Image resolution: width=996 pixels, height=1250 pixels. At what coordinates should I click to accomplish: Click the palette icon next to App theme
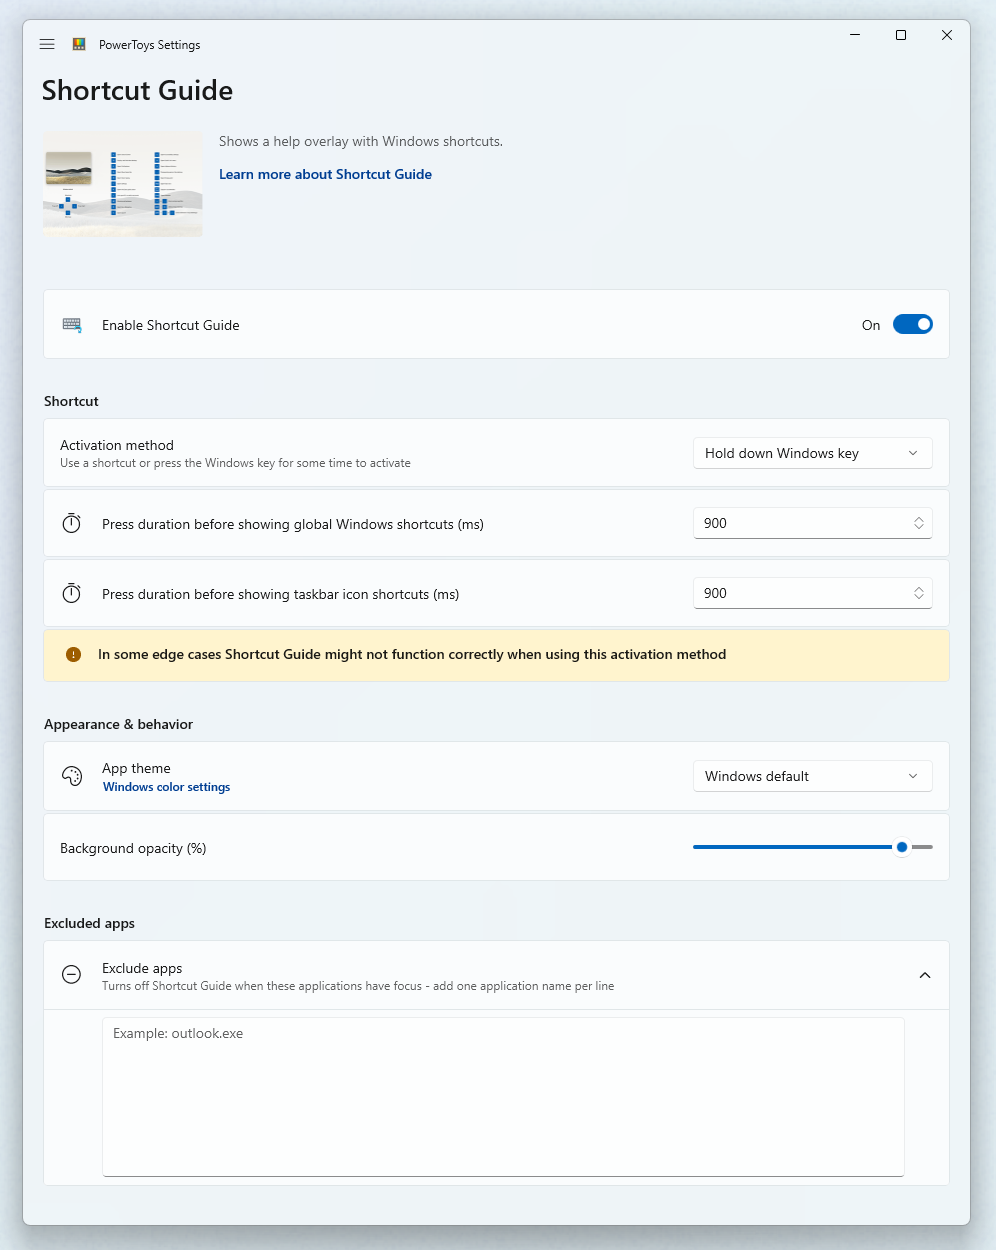[71, 776]
